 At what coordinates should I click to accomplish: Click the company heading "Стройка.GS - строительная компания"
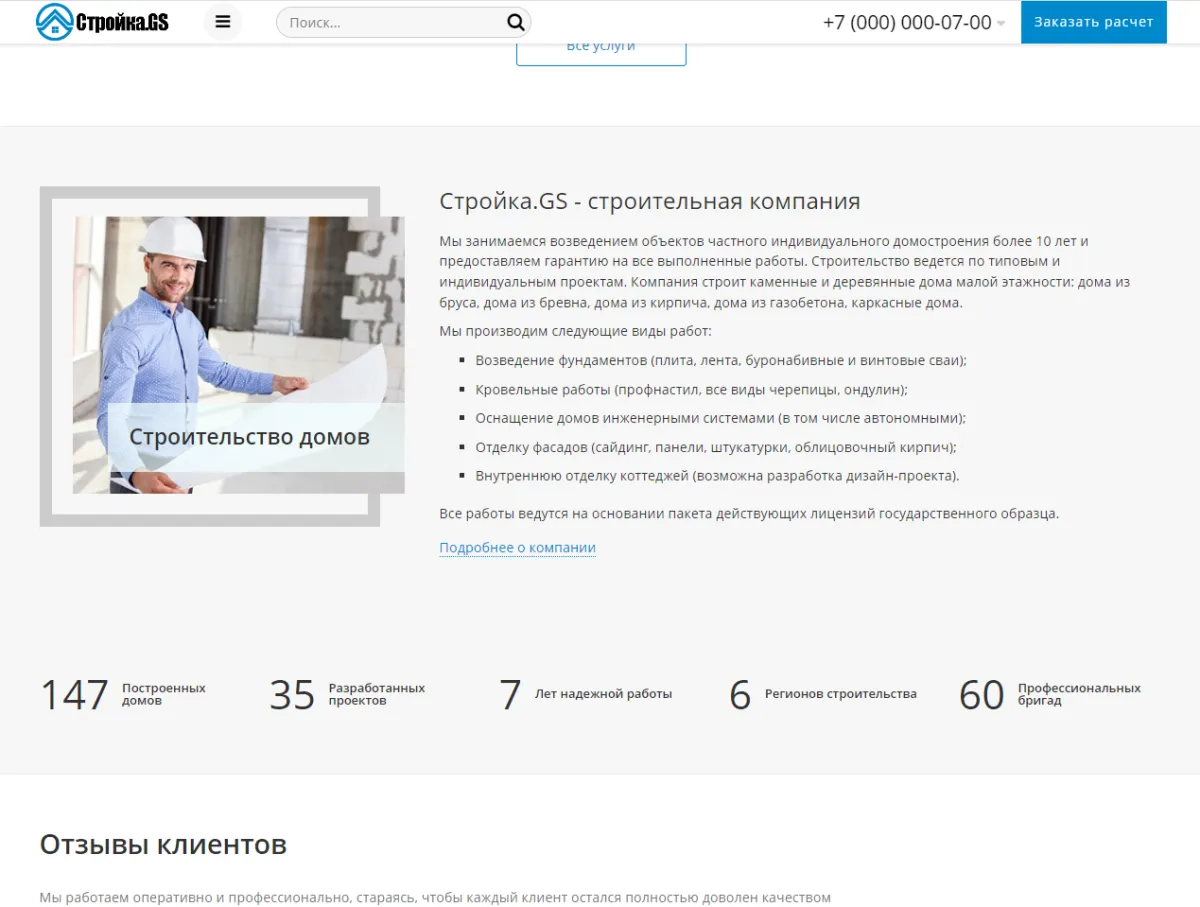(x=648, y=201)
